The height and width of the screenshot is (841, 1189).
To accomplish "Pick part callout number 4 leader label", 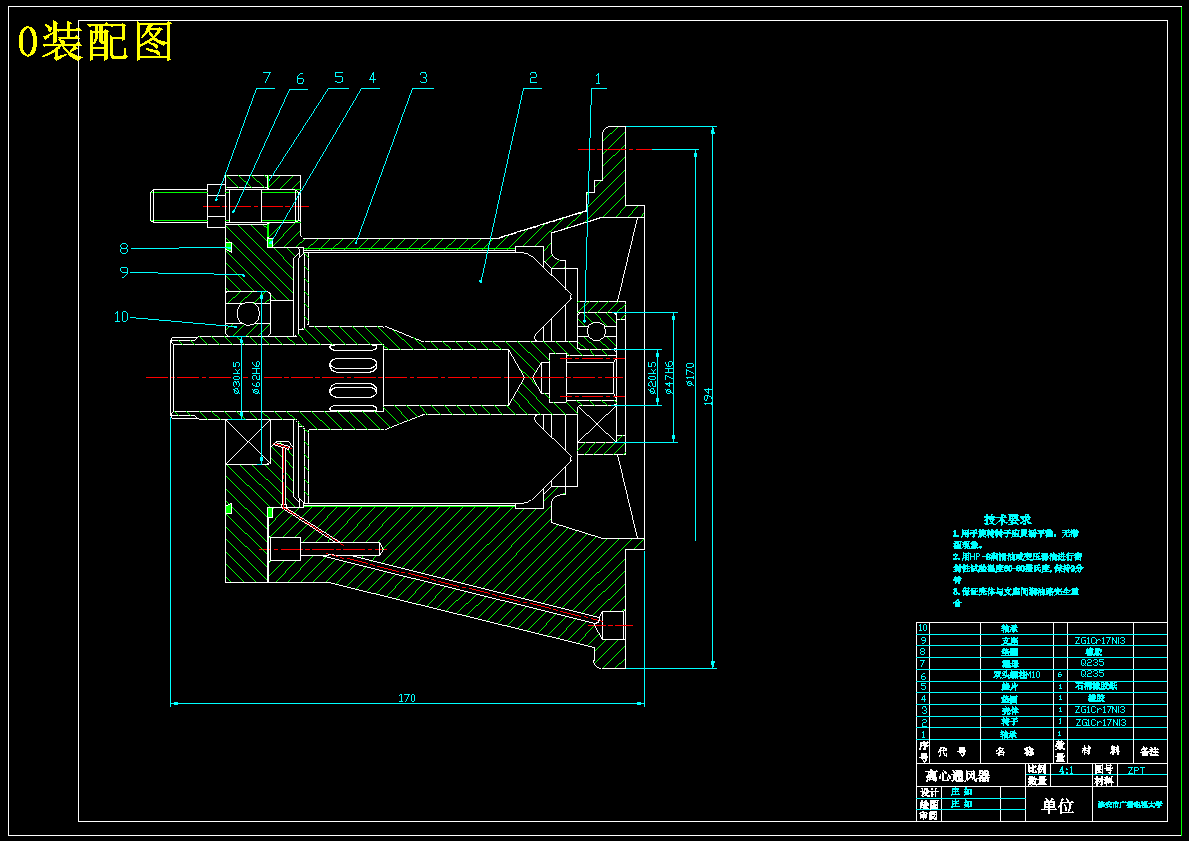I will tap(372, 77).
